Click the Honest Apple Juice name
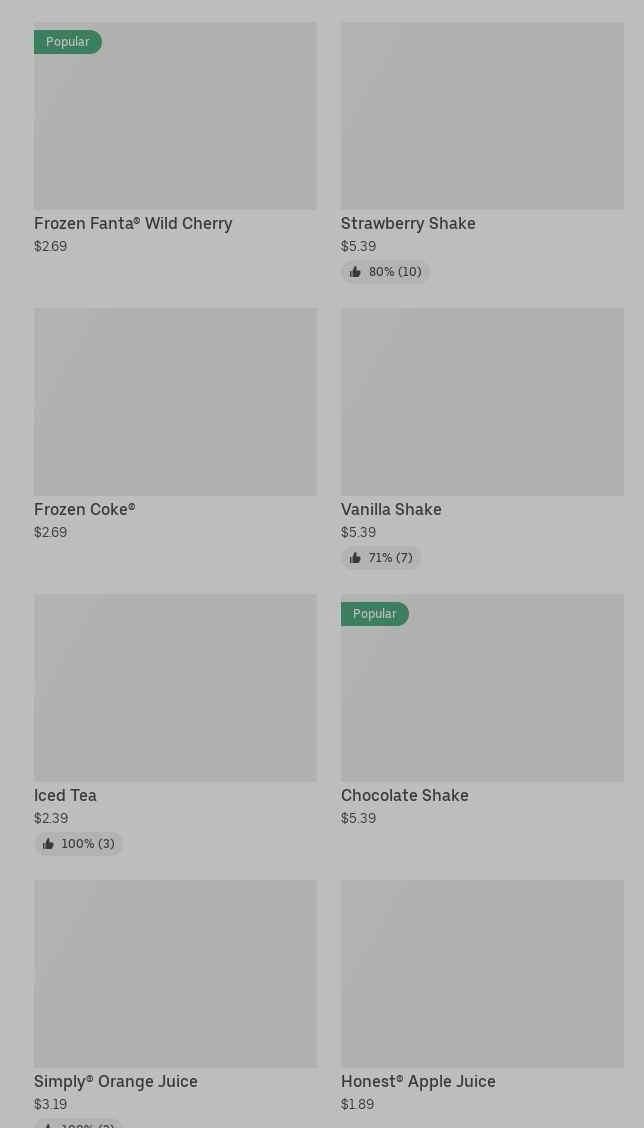 point(418,1082)
